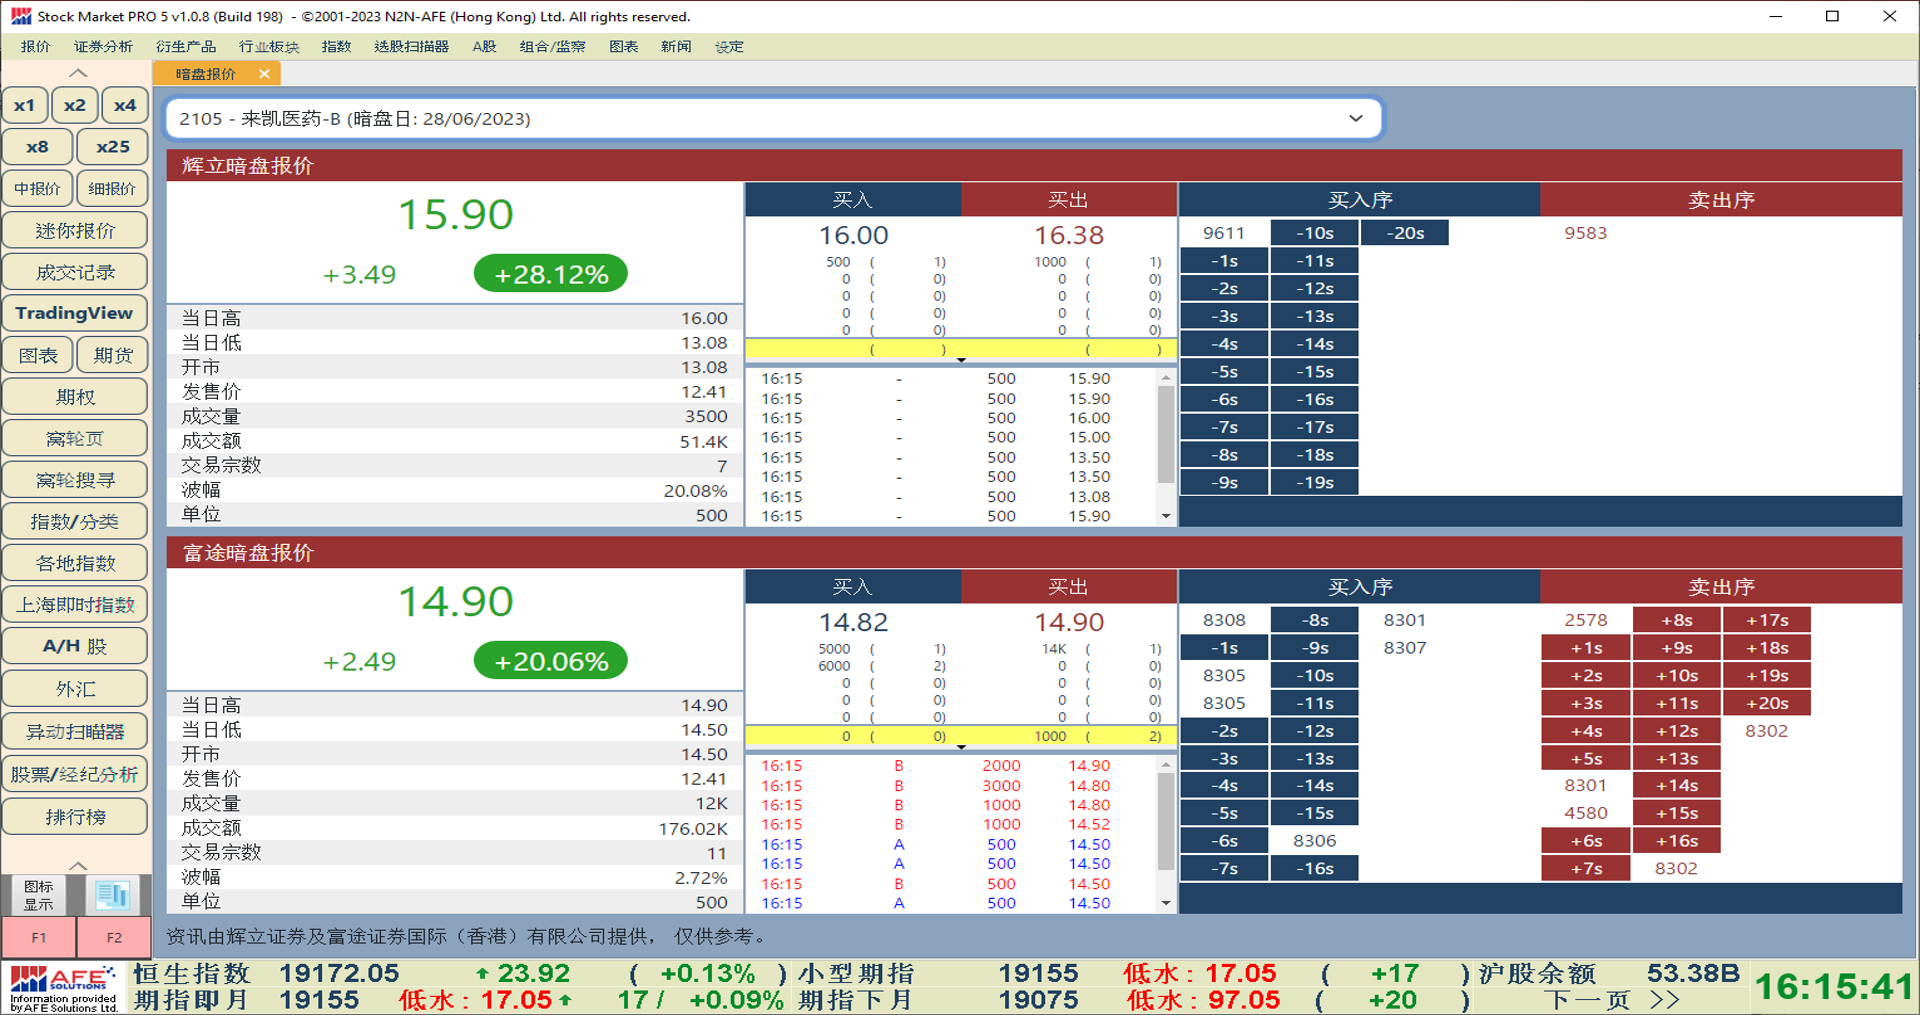This screenshot has height=1015, width=1920.
Task: Click the F1 function key button
Action: click(x=38, y=938)
